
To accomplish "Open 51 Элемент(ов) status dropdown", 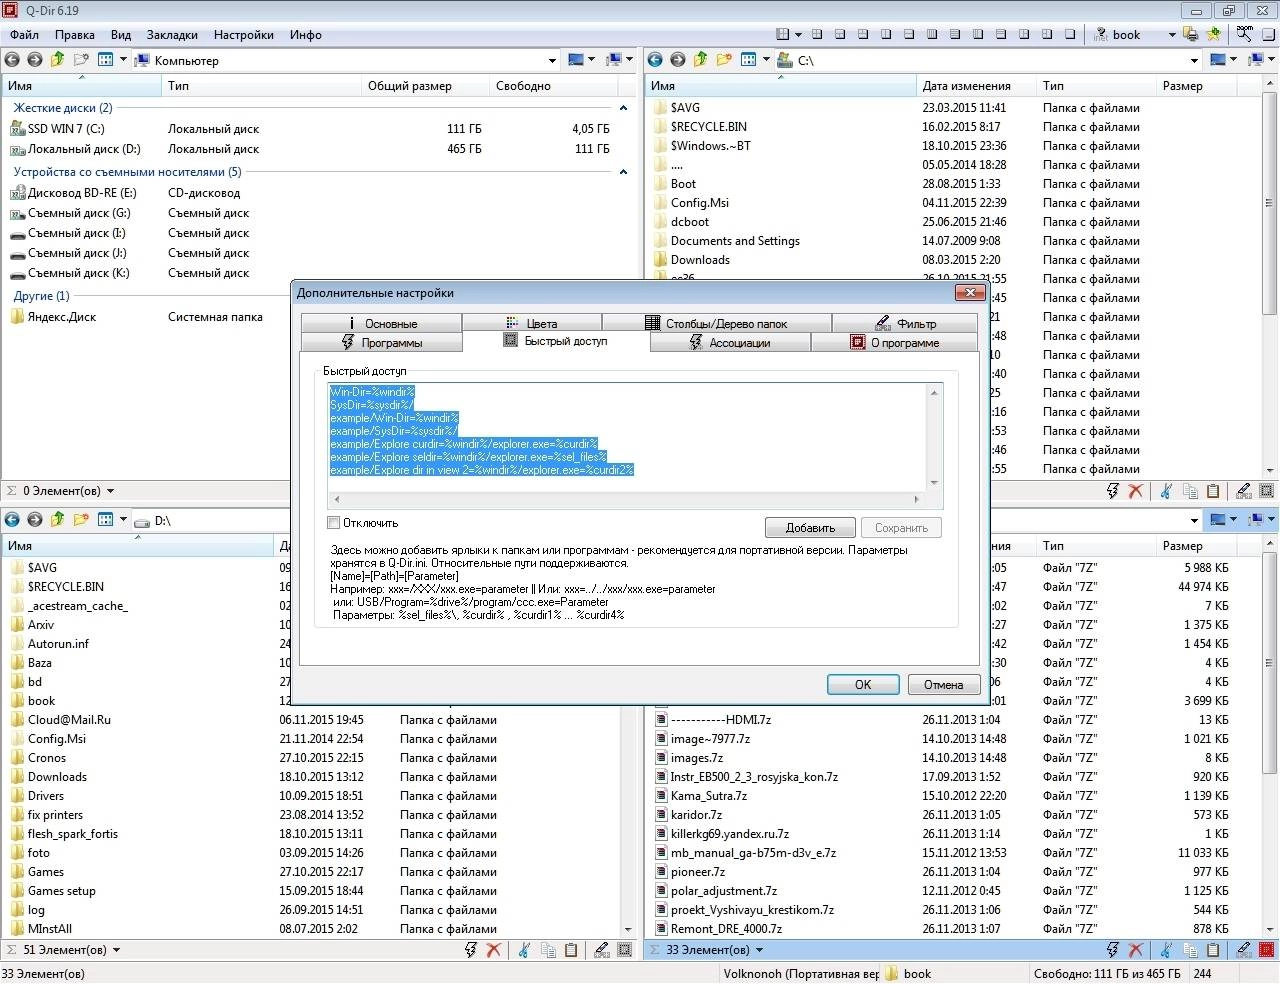I will [x=116, y=950].
